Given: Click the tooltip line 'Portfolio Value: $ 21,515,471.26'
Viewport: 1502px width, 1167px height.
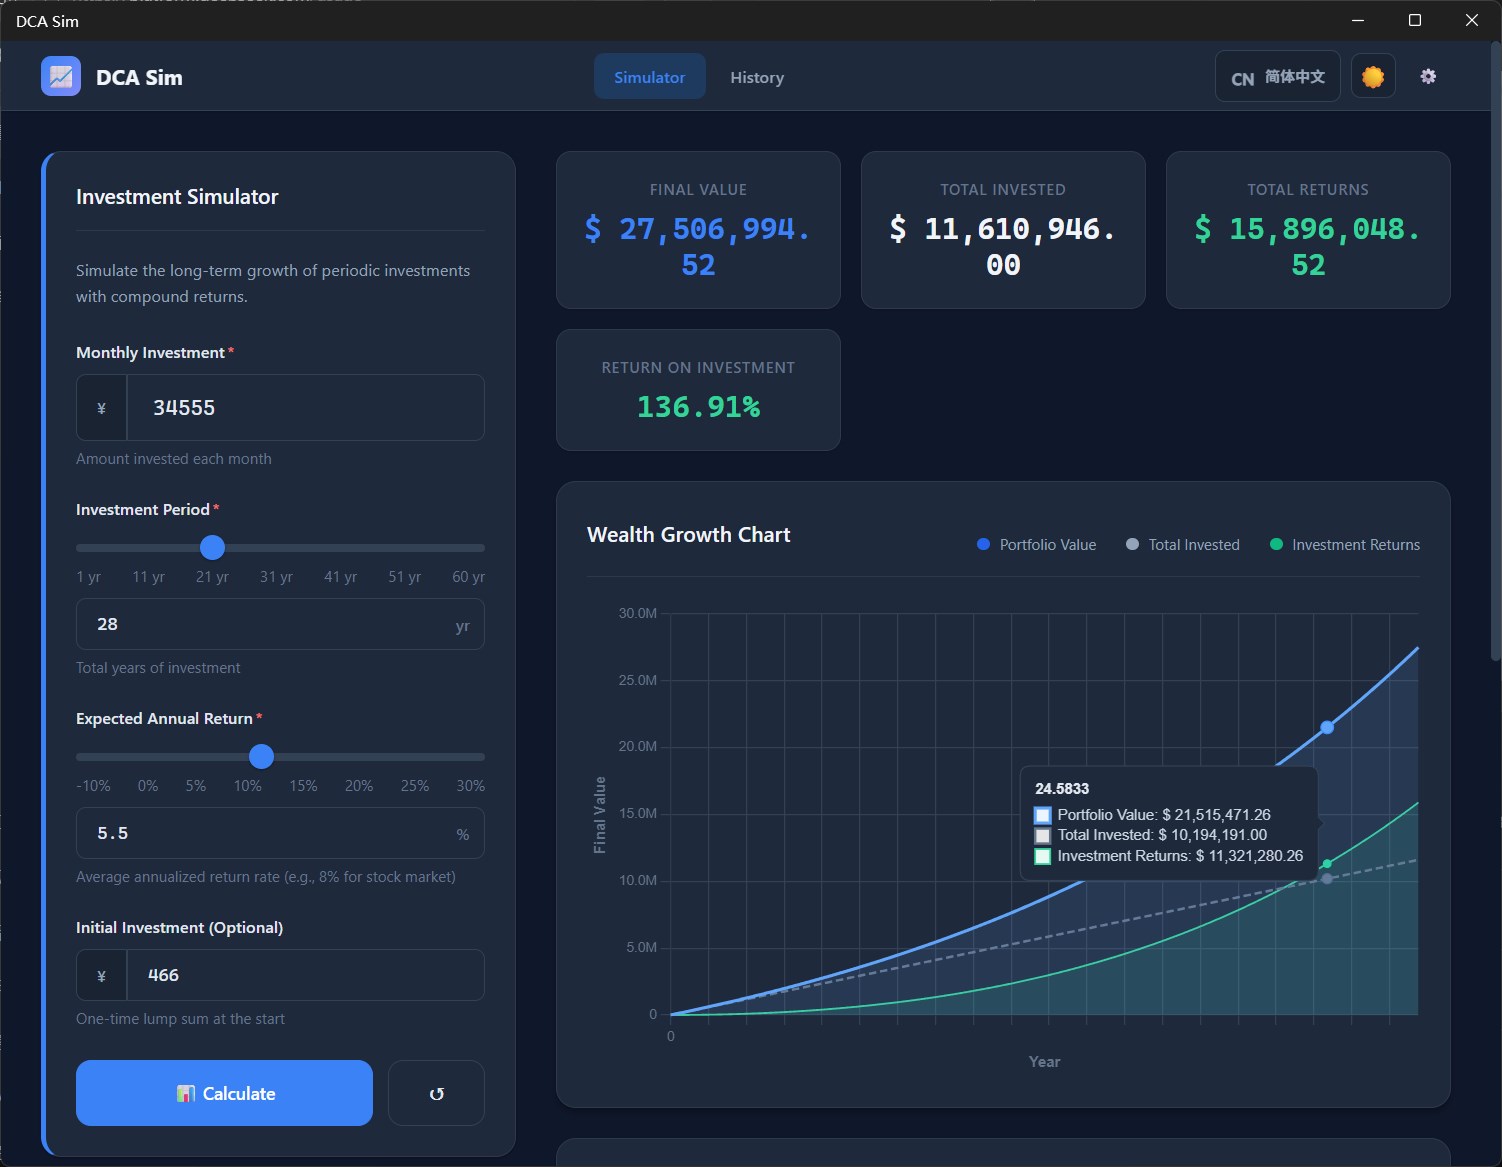Looking at the screenshot, I should point(1163,815).
